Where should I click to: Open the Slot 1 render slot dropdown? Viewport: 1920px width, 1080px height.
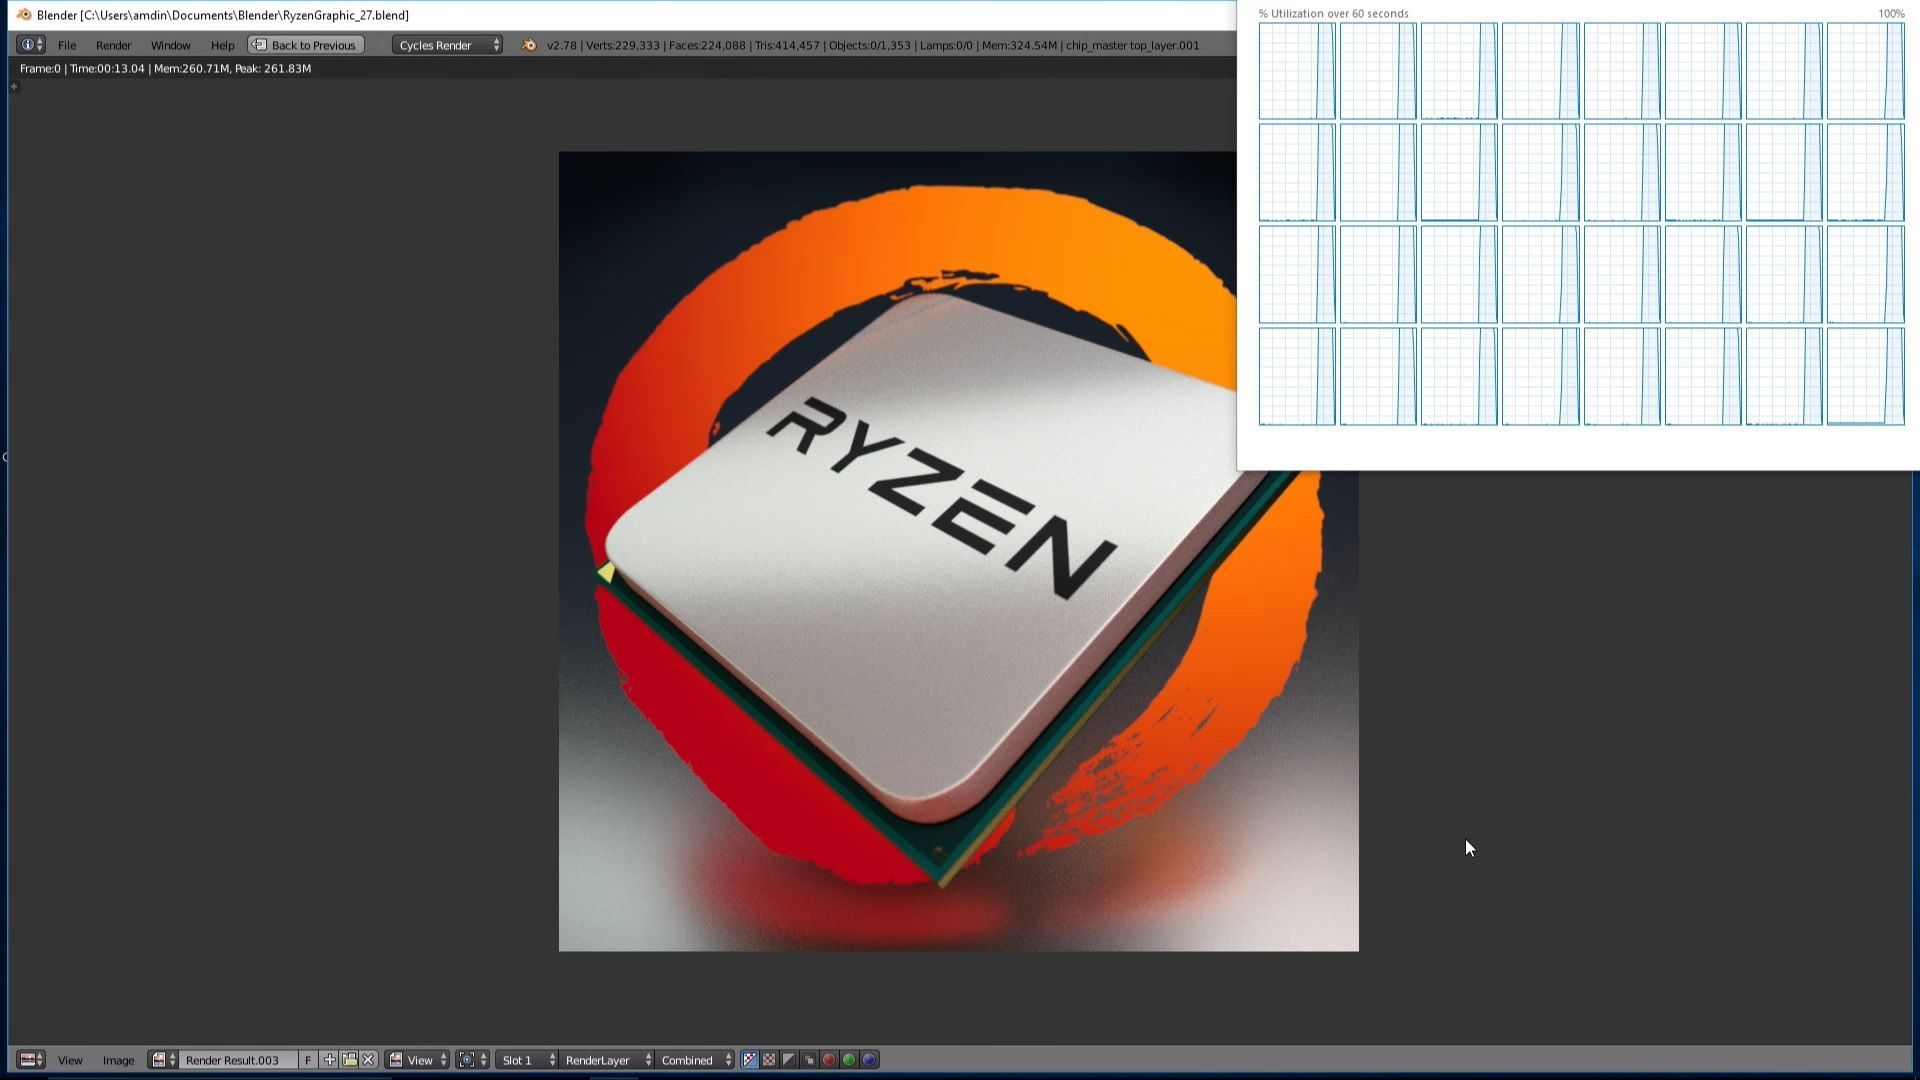click(527, 1060)
